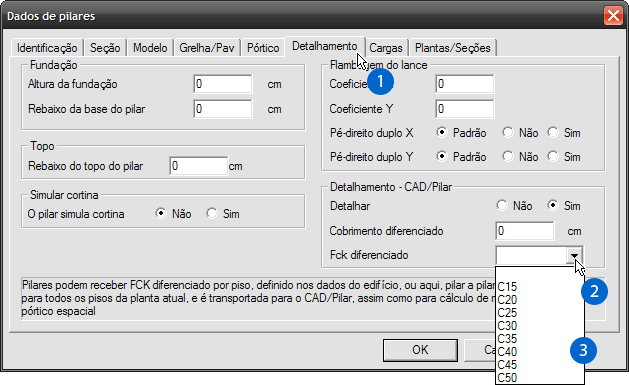Choose C15 from the Fck list
Image resolution: width=629 pixels, height=385 pixels.
tap(540, 287)
